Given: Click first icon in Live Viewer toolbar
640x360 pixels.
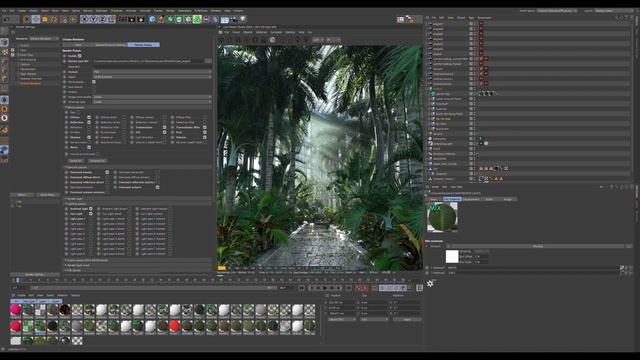Looking at the screenshot, I should [222, 40].
